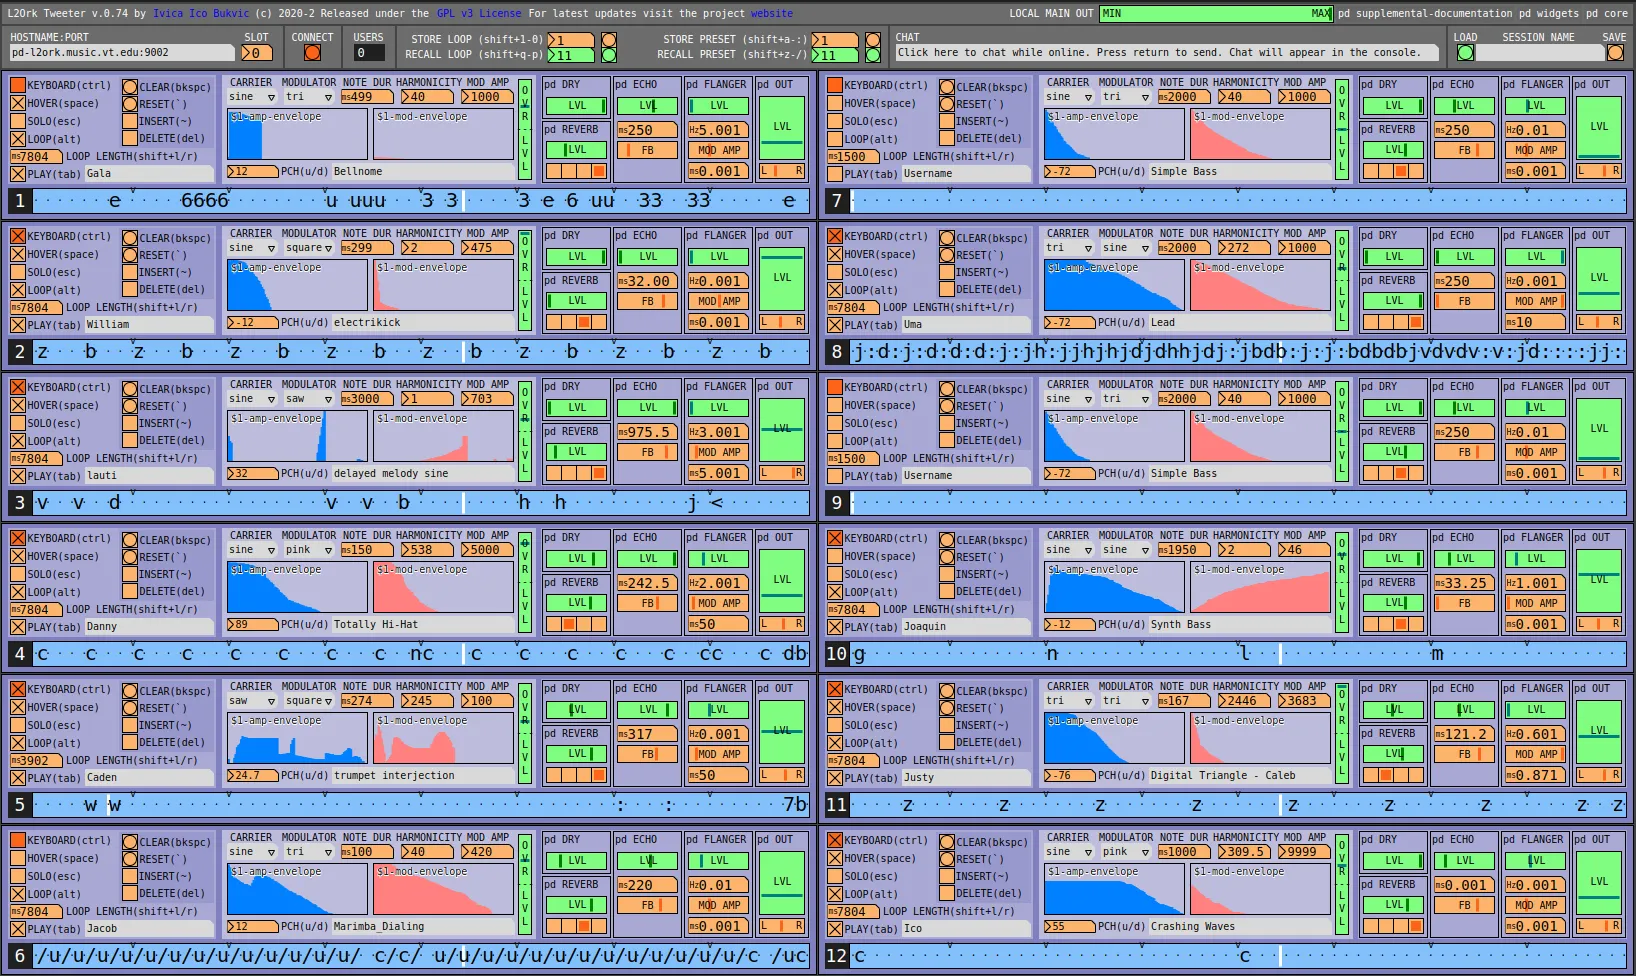The width and height of the screenshot is (1636, 976).
Task: Toggle KEYBOARD(ctrl) checkbox in track 1
Action: click(18, 86)
